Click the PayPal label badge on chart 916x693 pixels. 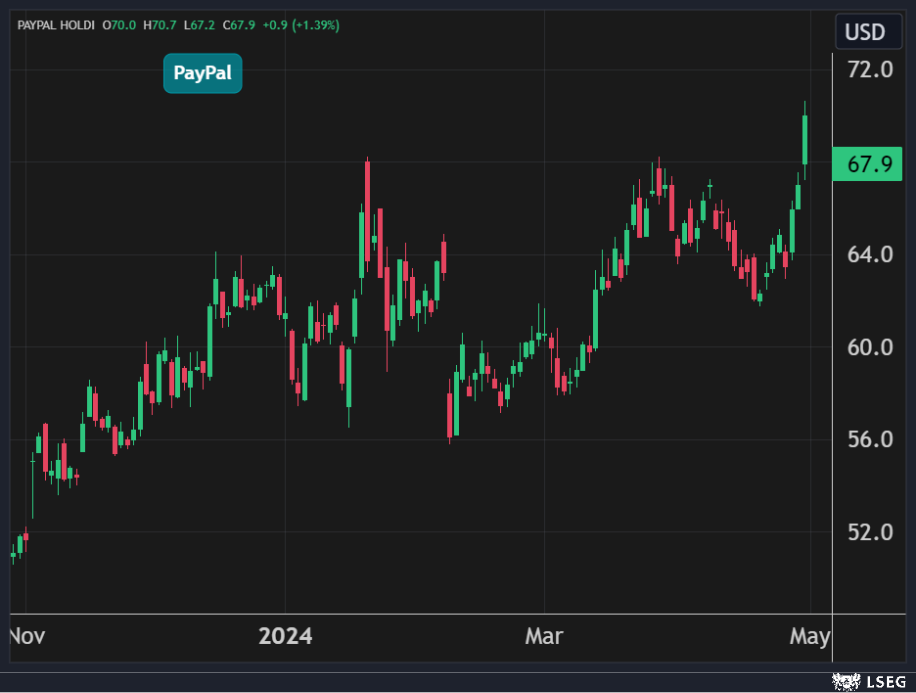point(202,73)
